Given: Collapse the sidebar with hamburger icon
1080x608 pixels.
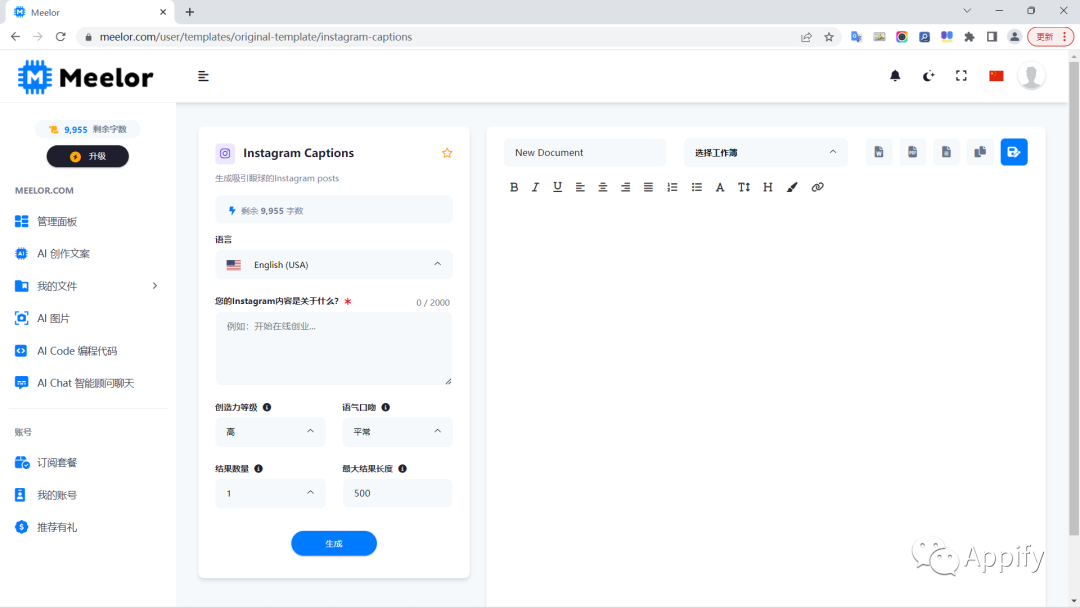Looking at the screenshot, I should (203, 76).
